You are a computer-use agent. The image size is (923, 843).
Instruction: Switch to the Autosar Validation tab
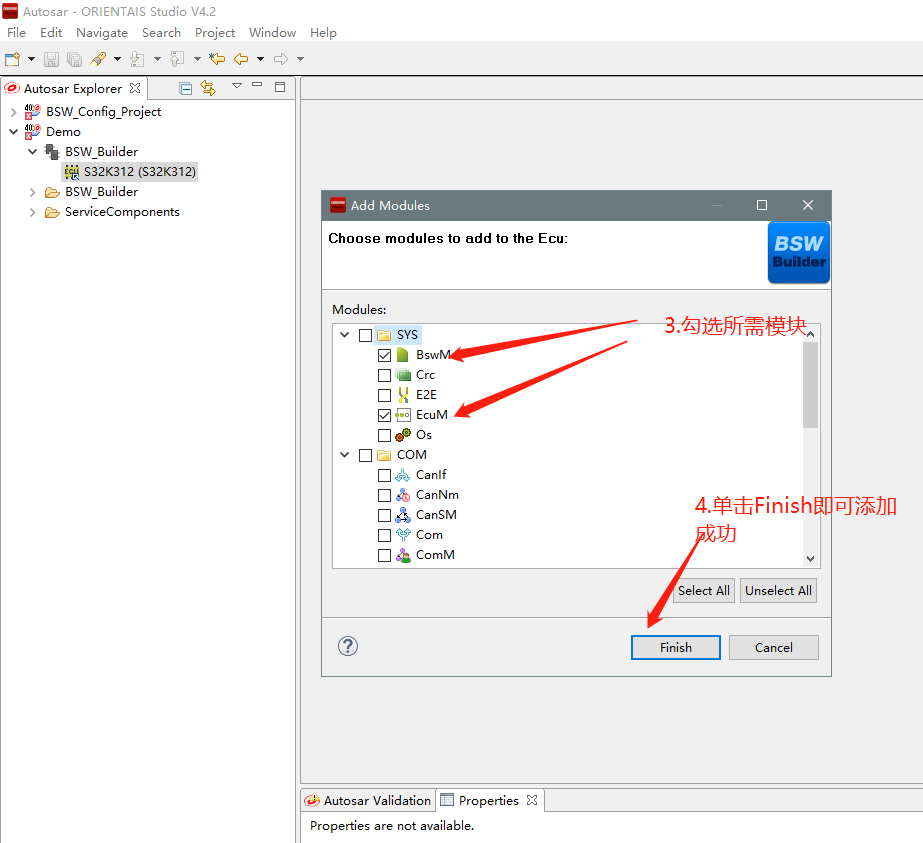(367, 800)
